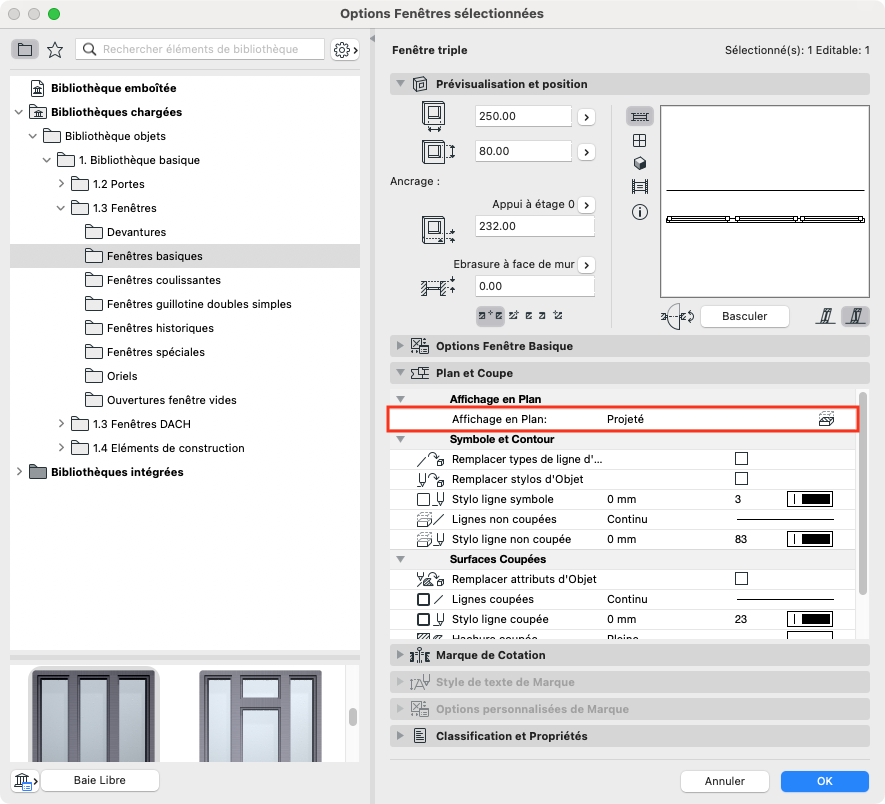Image resolution: width=885 pixels, height=804 pixels.
Task: Open arrow menu next to width 250.00
Action: (x=587, y=117)
